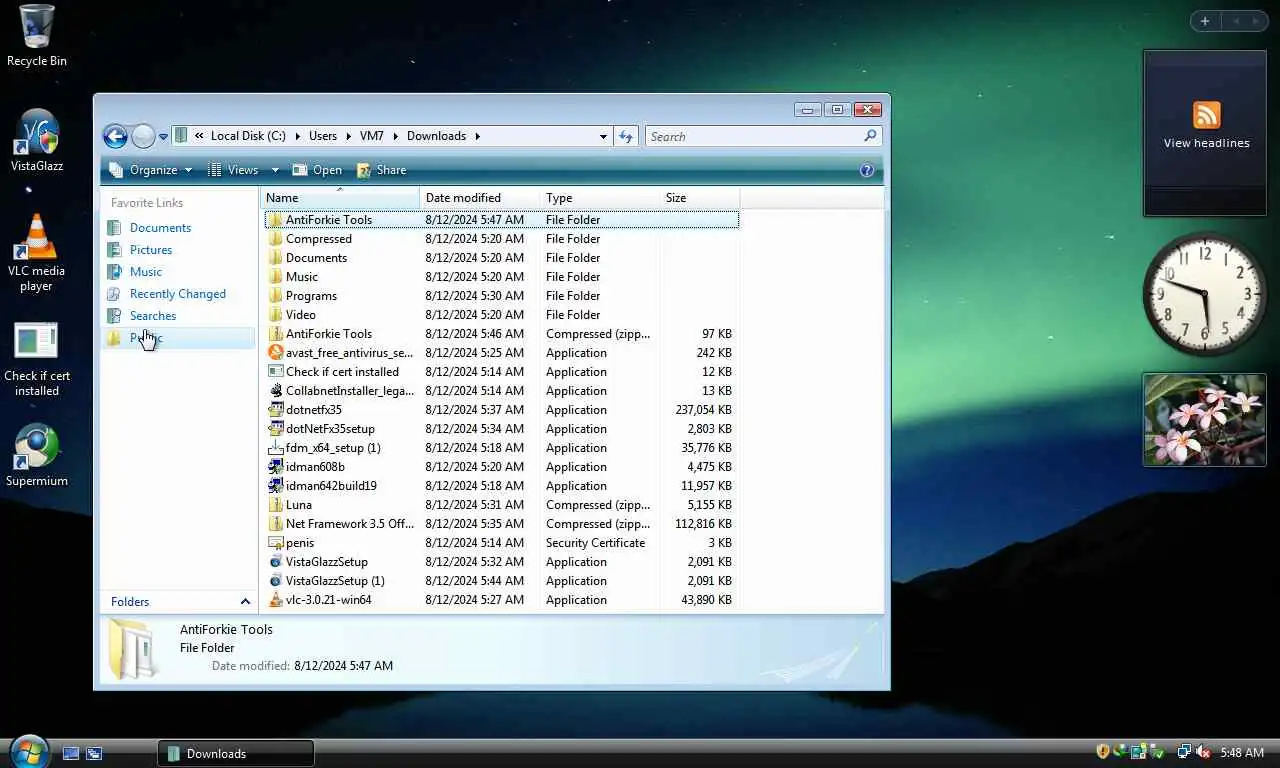Screen dimensions: 1280x768
Task: Select the Luna compressed file row
Action: point(502,505)
